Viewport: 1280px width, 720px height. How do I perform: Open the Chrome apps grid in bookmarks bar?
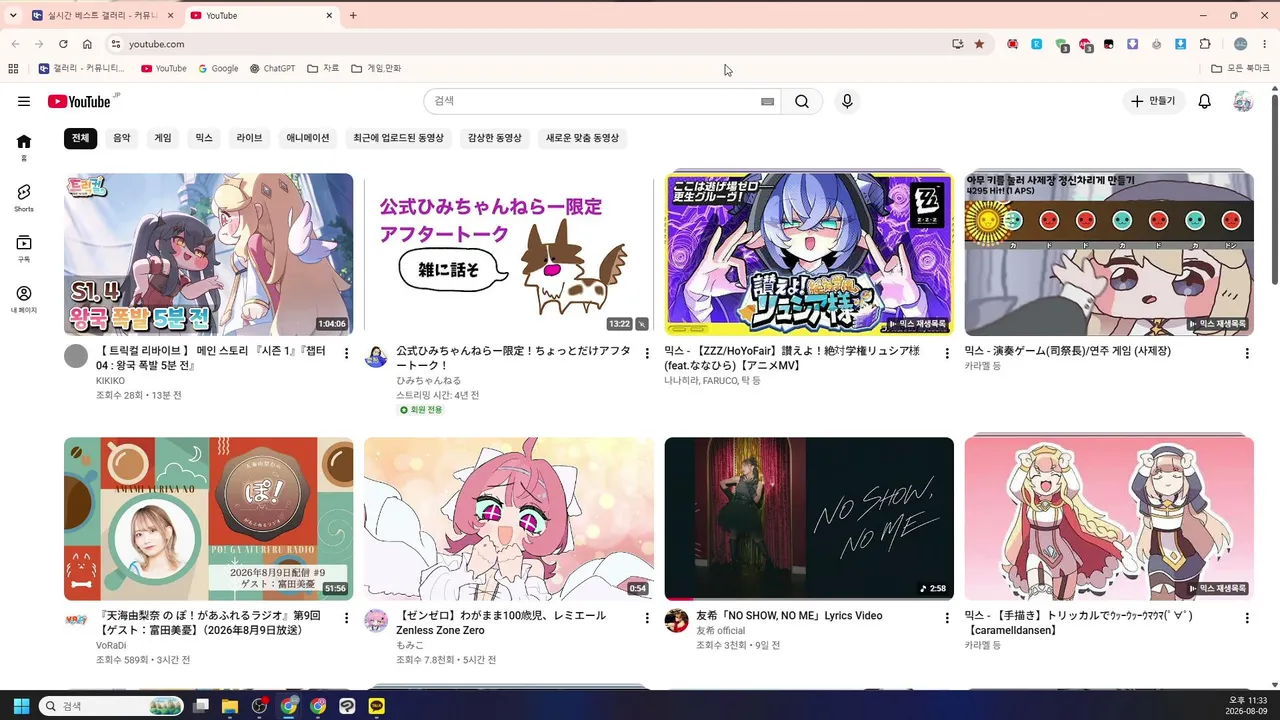(x=13, y=69)
